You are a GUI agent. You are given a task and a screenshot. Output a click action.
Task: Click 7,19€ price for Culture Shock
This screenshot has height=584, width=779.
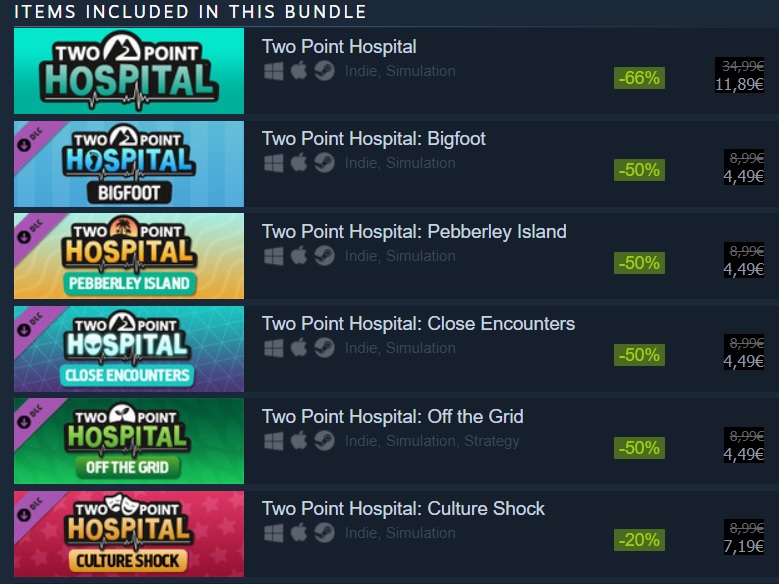744,546
